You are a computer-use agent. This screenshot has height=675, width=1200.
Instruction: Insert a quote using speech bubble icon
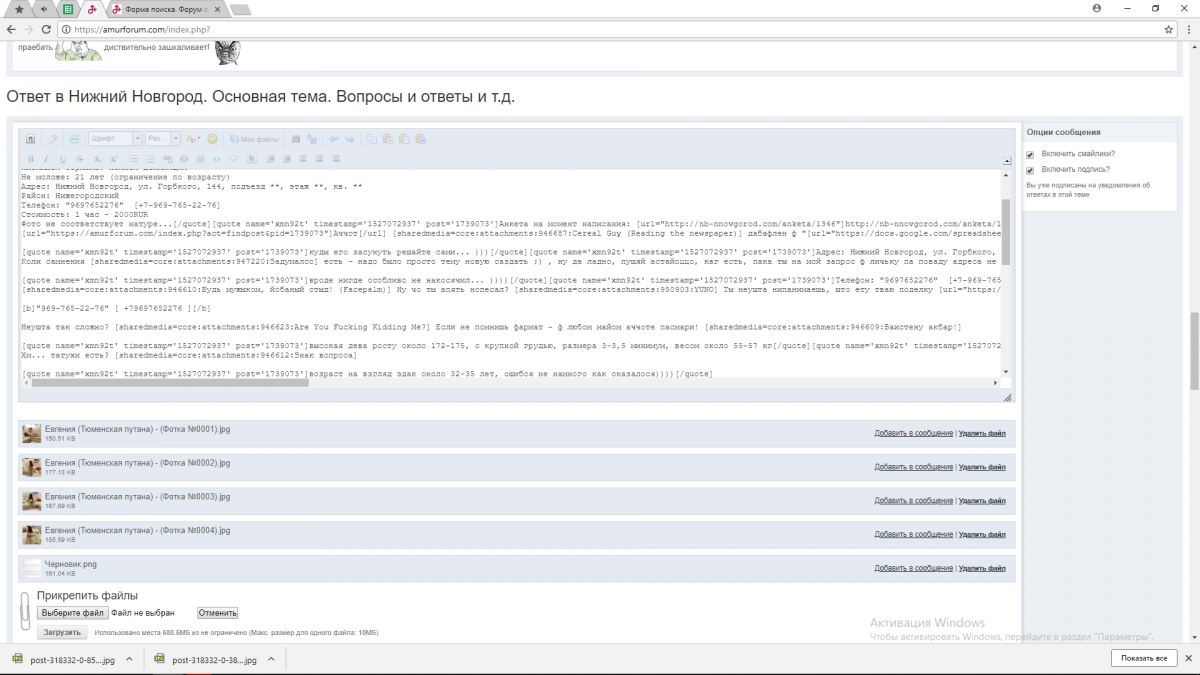coord(233,159)
